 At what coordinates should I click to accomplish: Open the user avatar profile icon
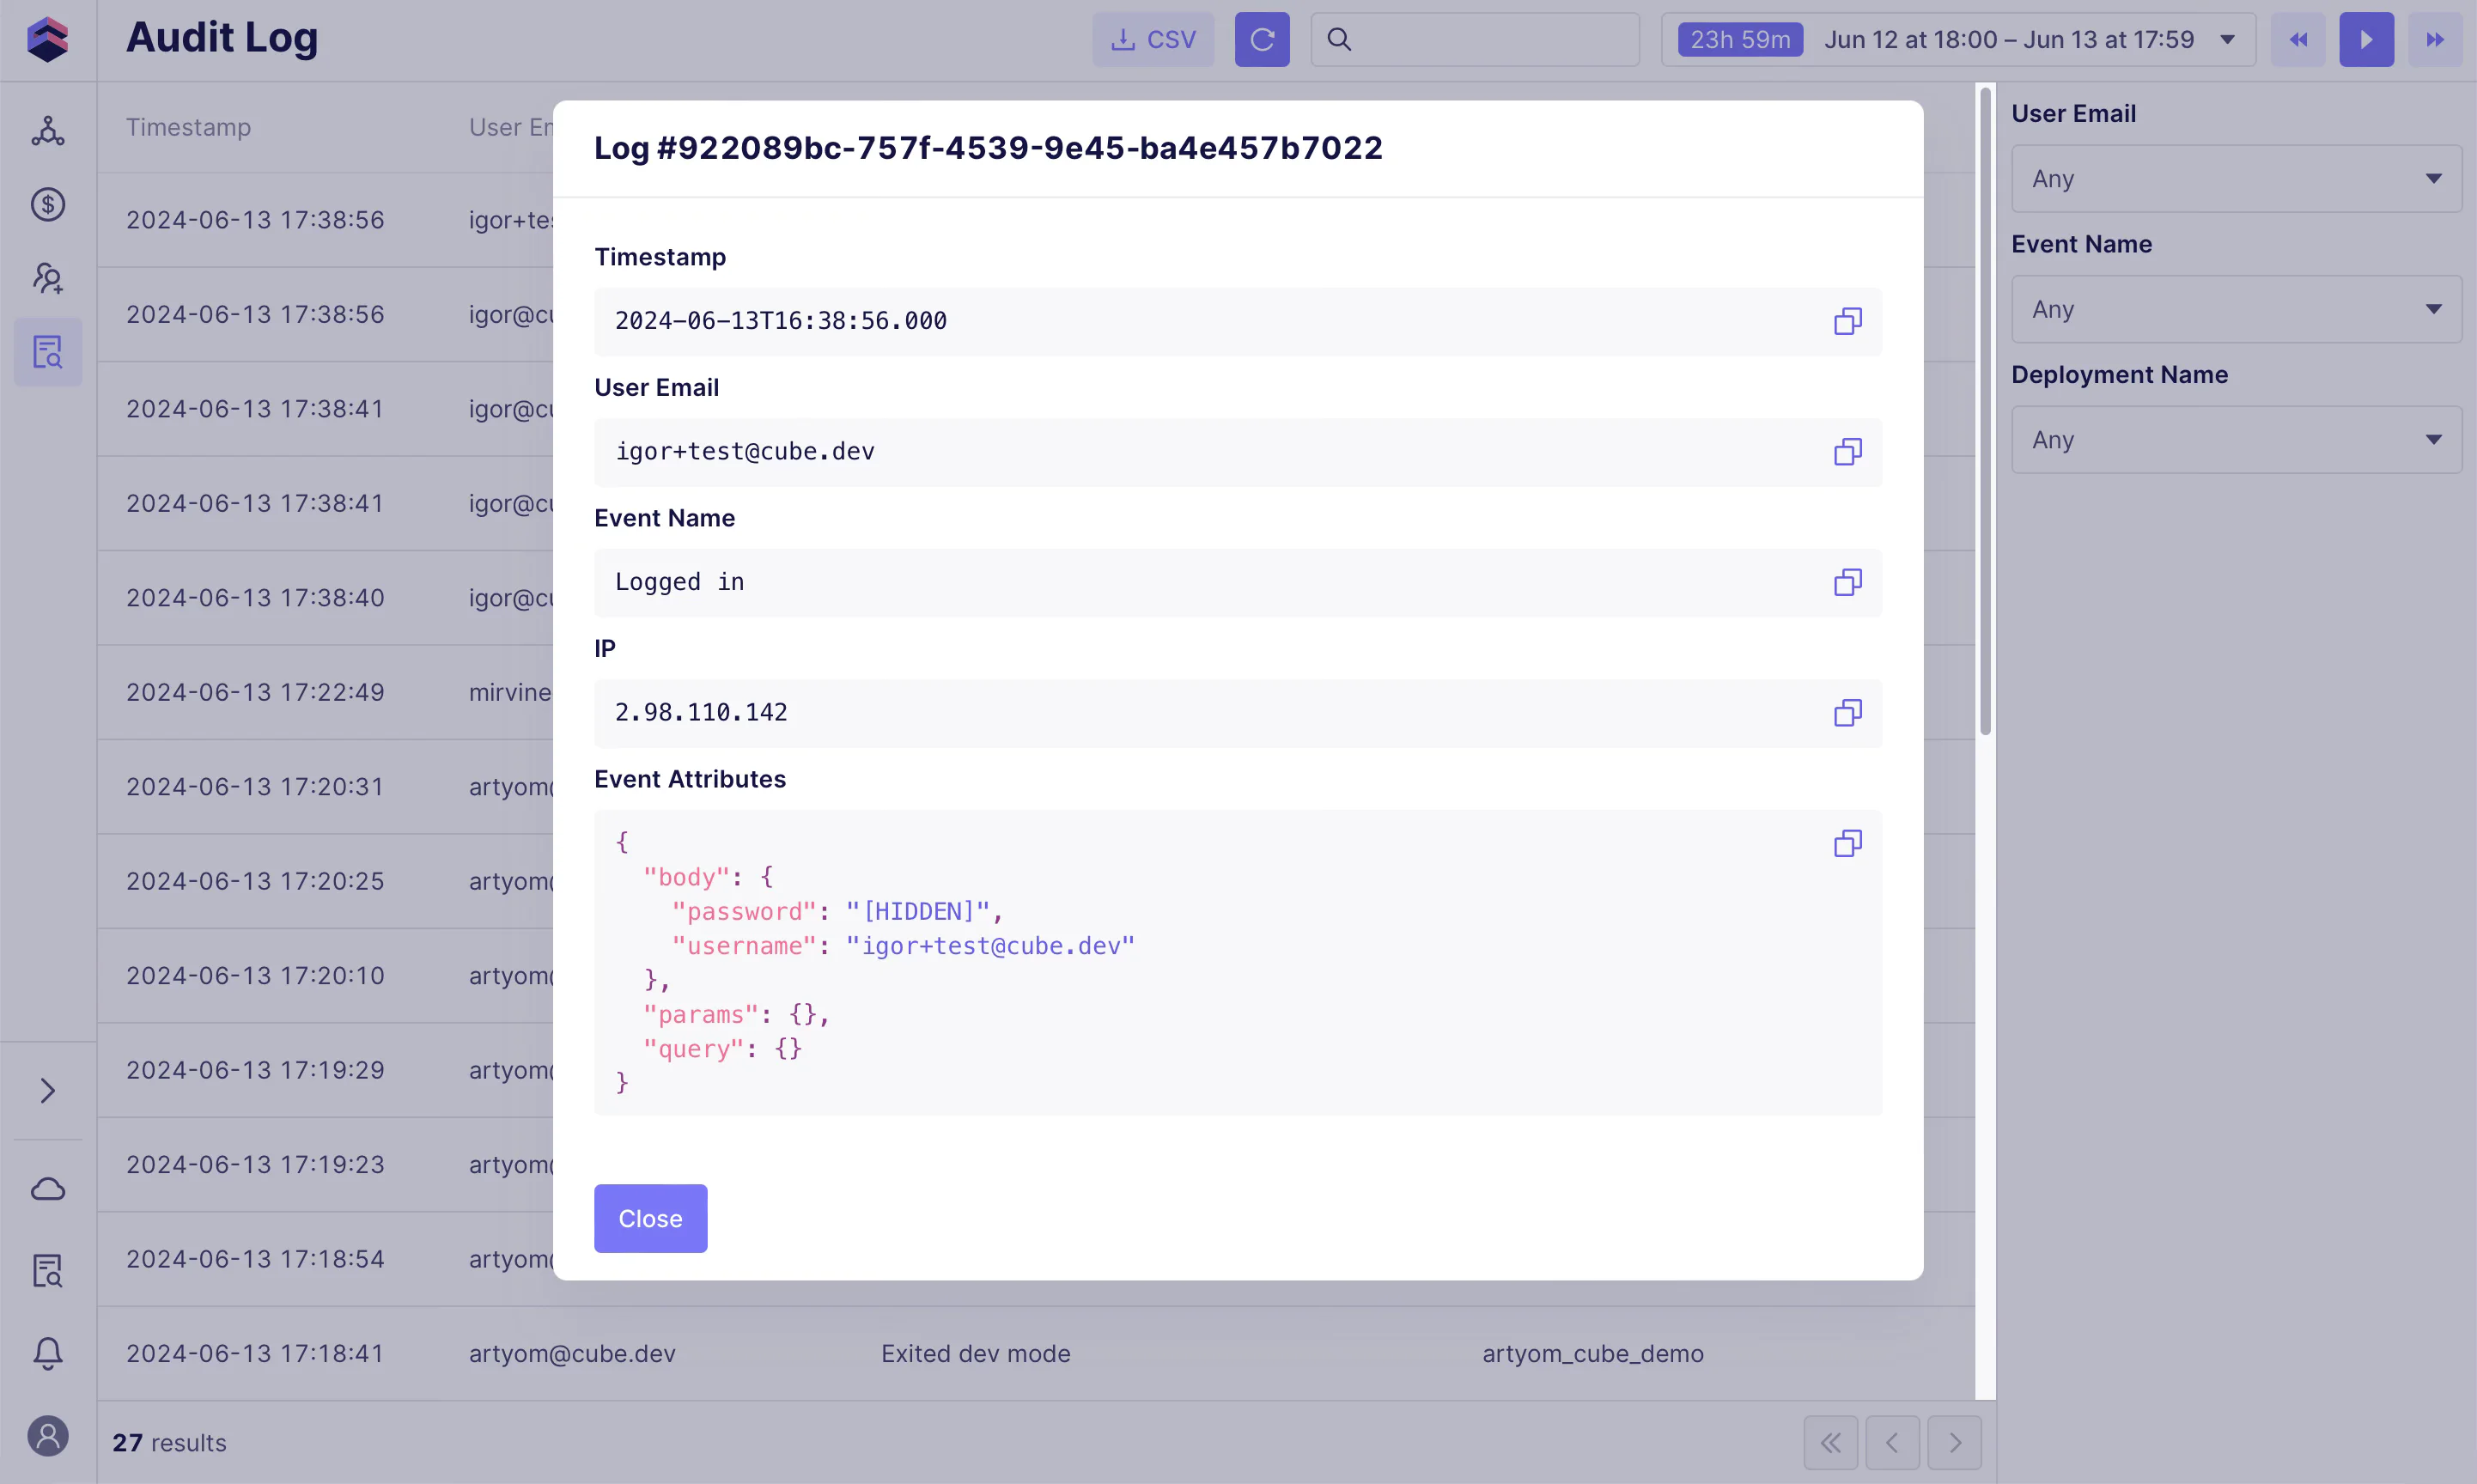48,1437
